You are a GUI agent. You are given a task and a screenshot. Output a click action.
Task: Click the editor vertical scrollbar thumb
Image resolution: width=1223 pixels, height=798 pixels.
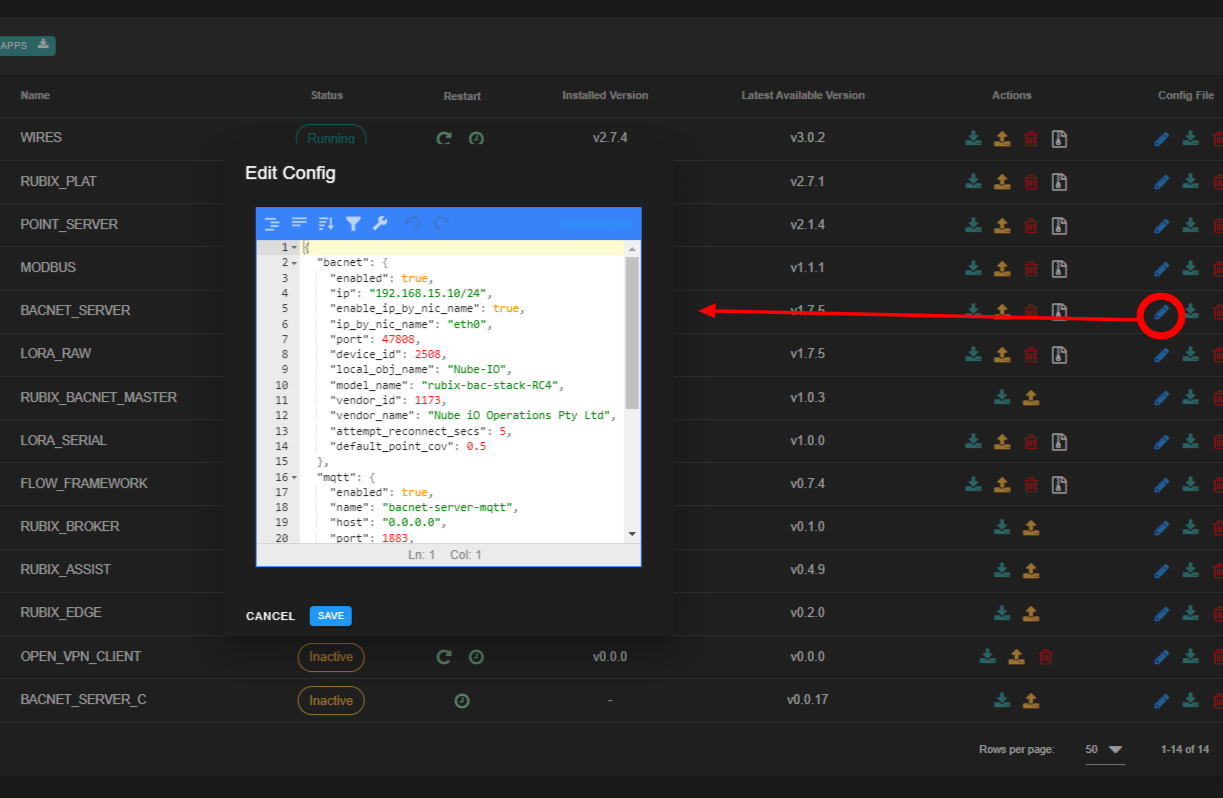coord(632,332)
